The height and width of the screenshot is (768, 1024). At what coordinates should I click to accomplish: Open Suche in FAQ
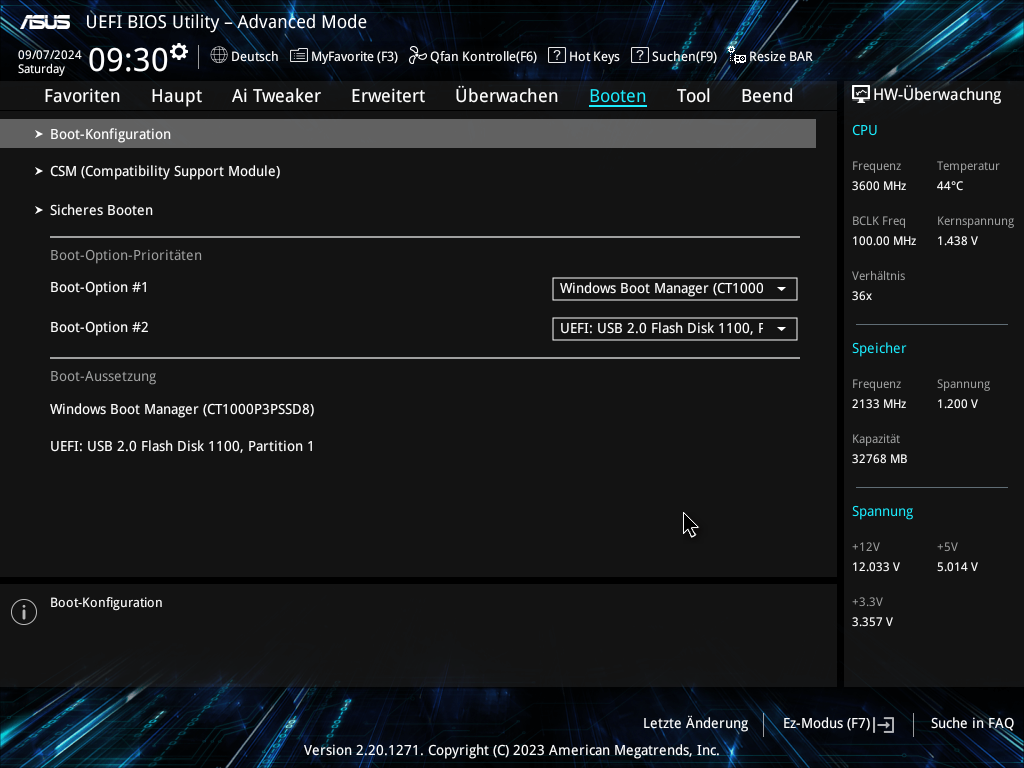972,724
